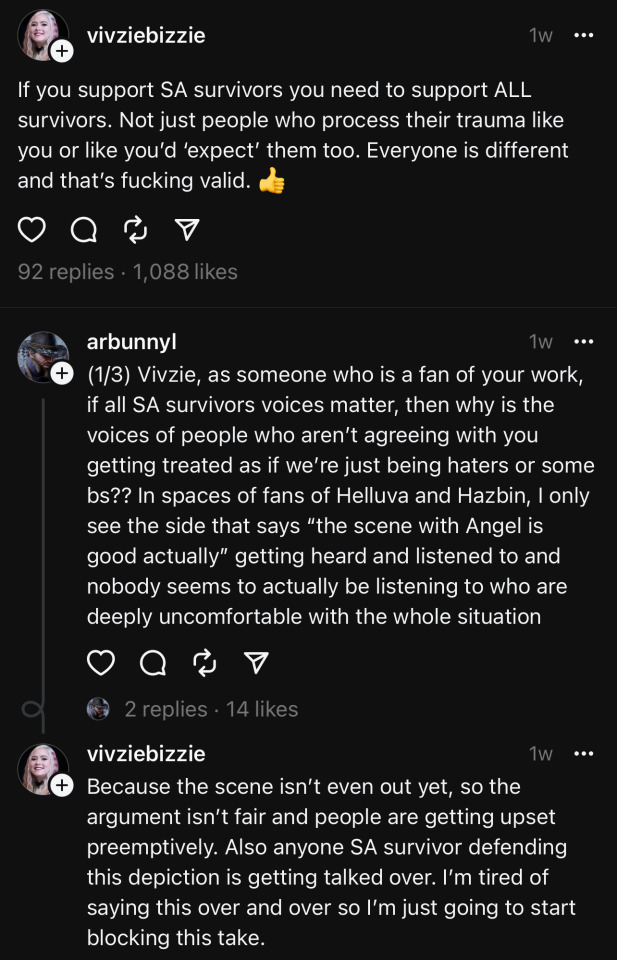Reply to the top vivziebizzie post
The width and height of the screenshot is (617, 960).
(x=84, y=231)
